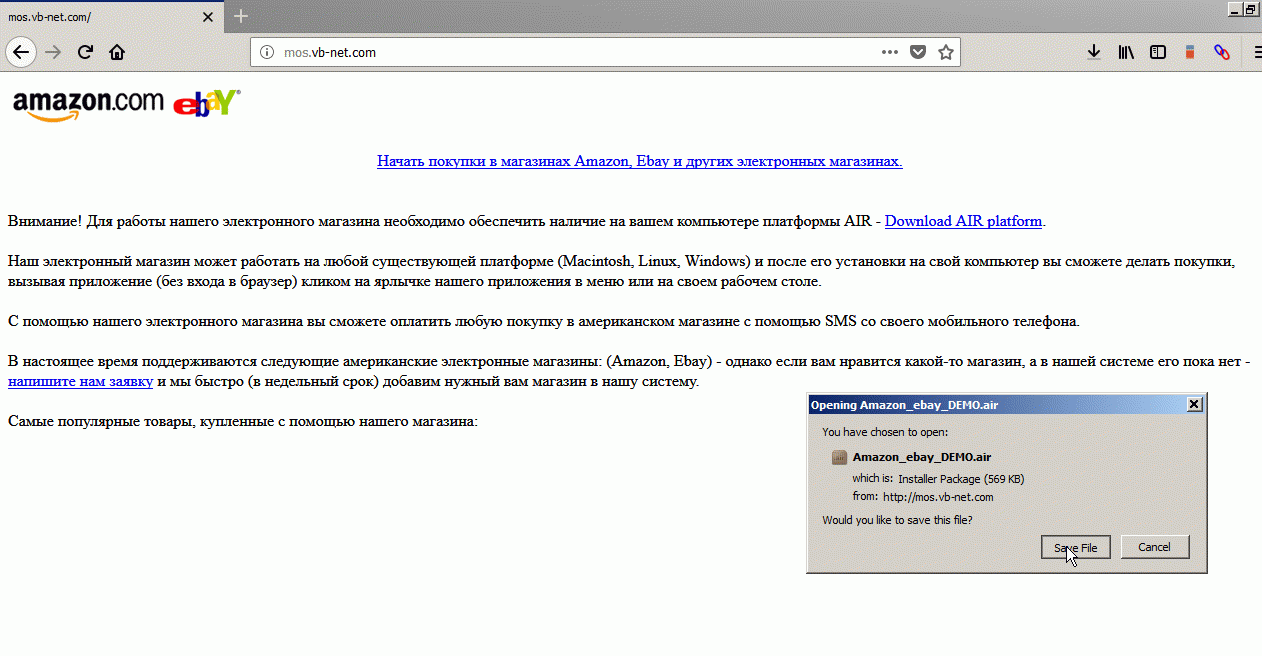Image resolution: width=1262 pixels, height=656 pixels.
Task: Click the orange extension icon in toolbar
Action: 1190,52
